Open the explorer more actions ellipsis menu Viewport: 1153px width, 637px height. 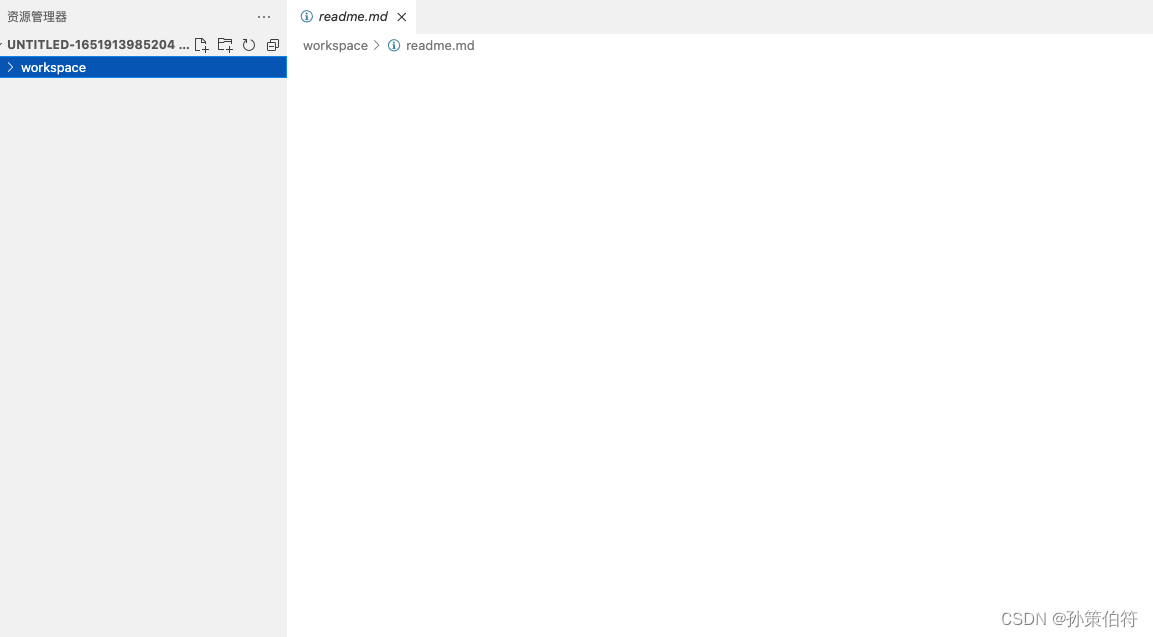pyautogui.click(x=264, y=17)
